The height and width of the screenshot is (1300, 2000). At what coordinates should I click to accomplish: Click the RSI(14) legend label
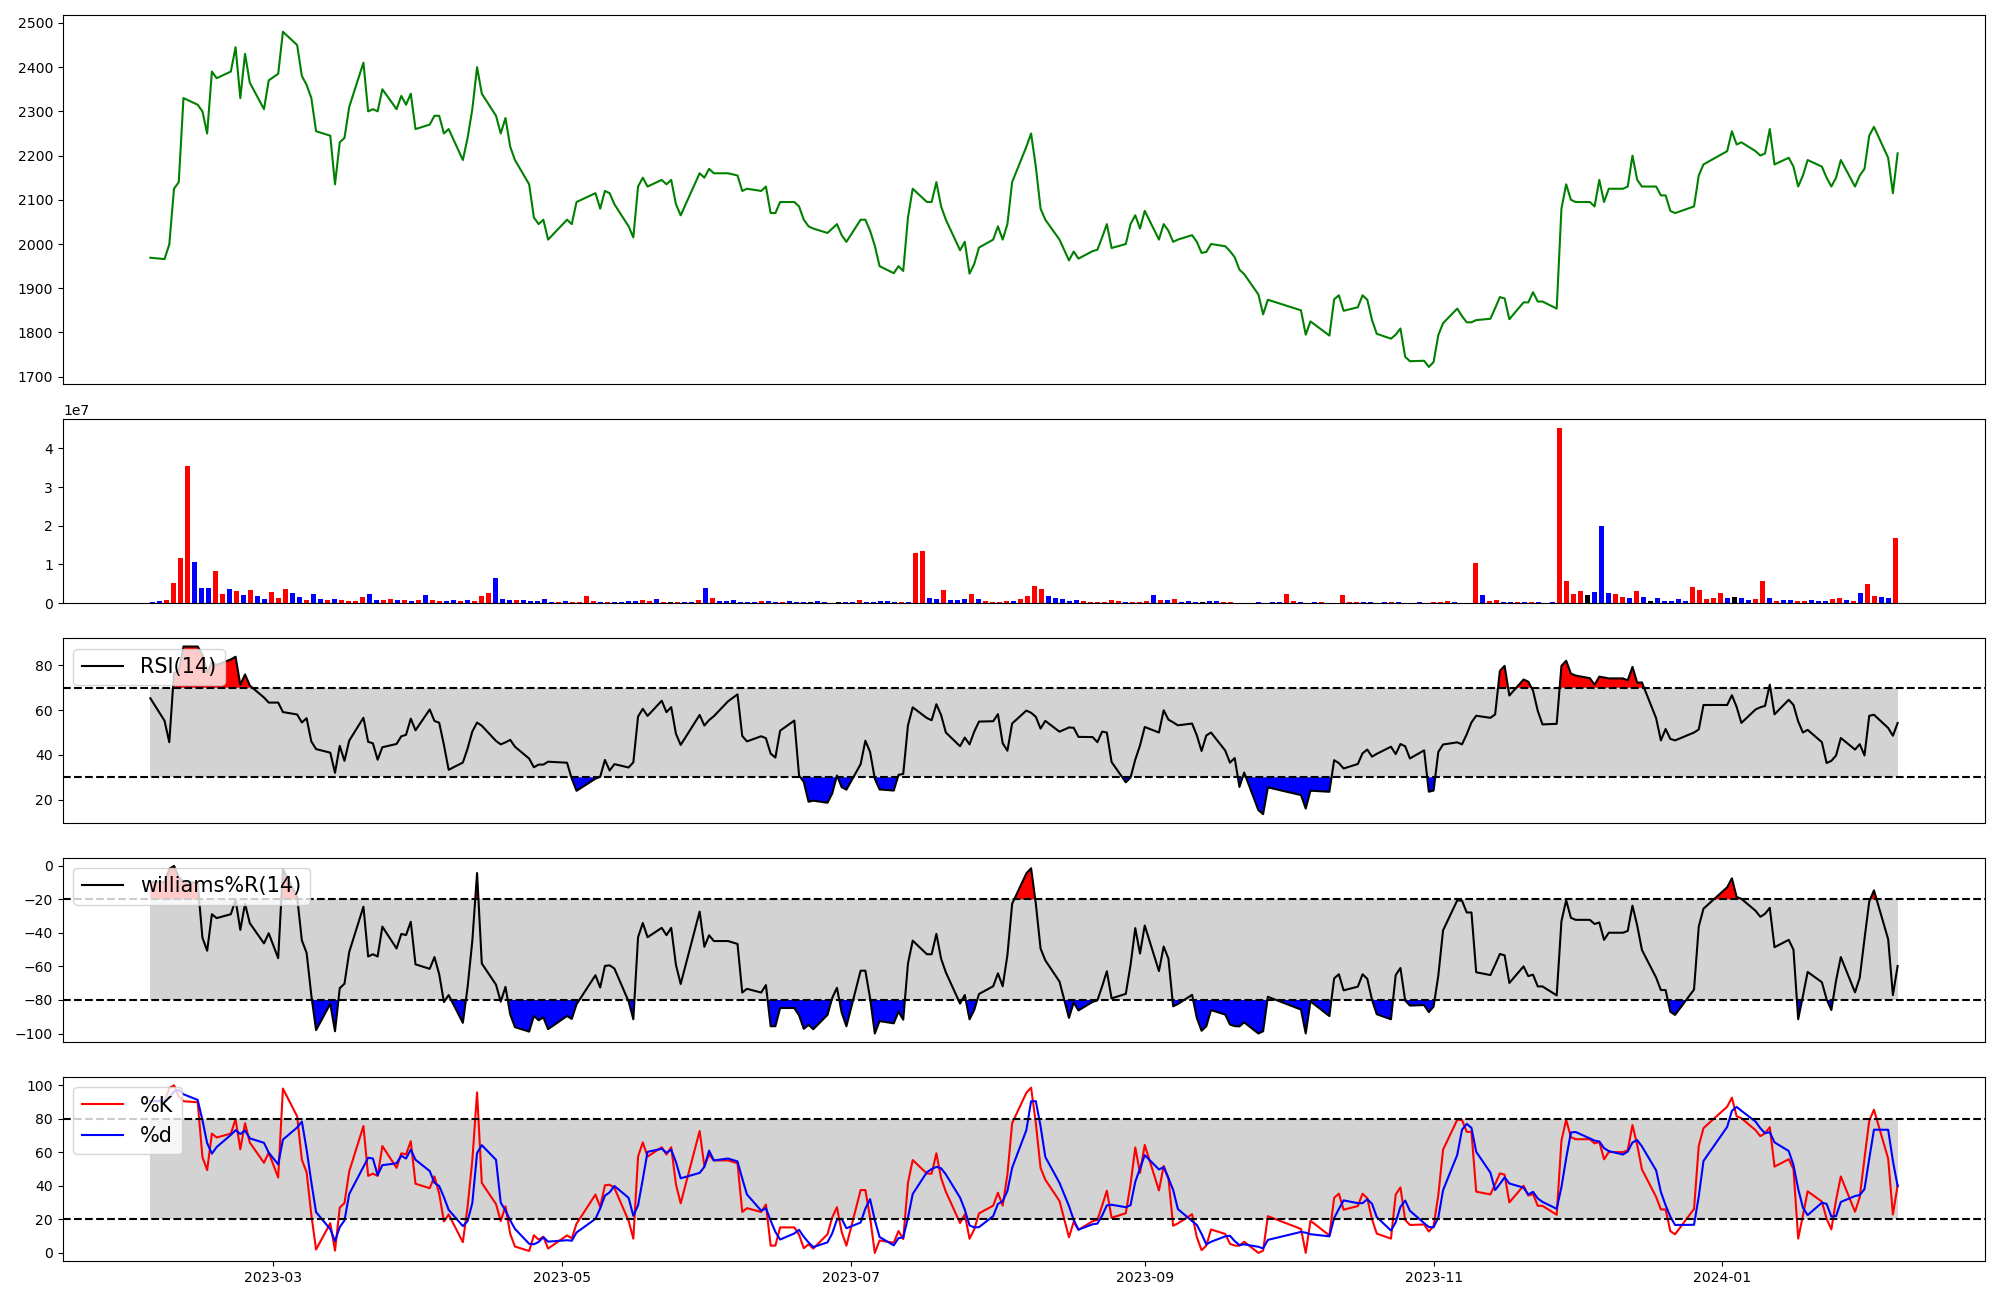point(177,666)
